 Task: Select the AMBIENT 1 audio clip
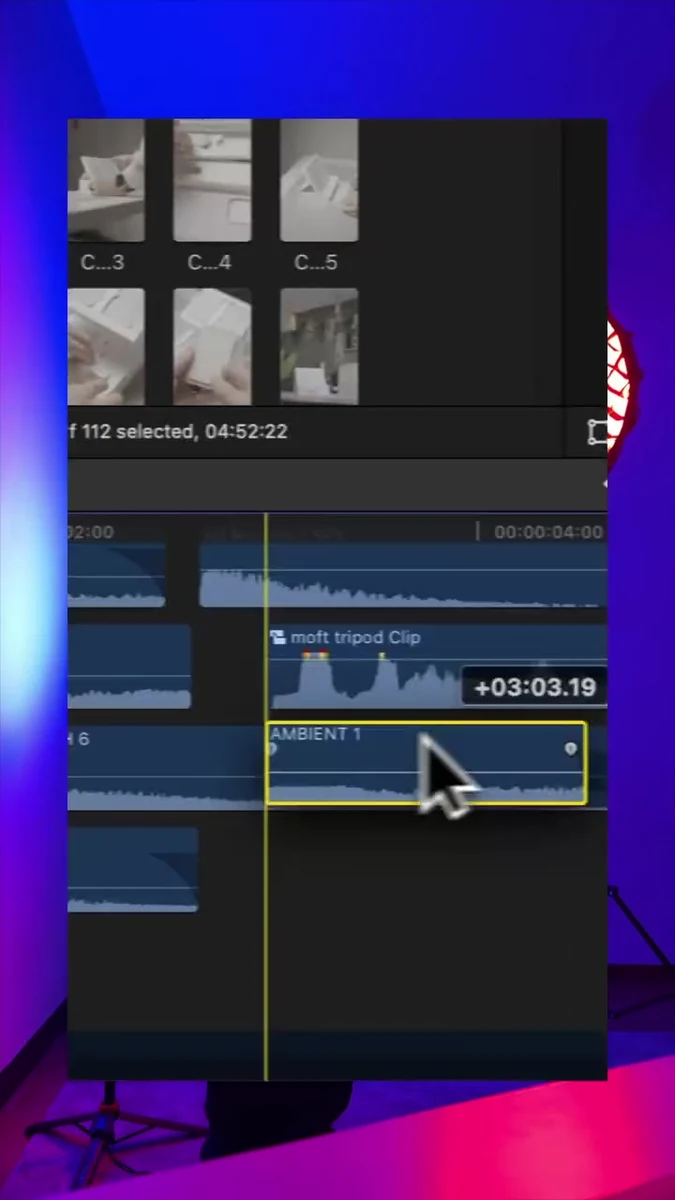click(x=426, y=763)
